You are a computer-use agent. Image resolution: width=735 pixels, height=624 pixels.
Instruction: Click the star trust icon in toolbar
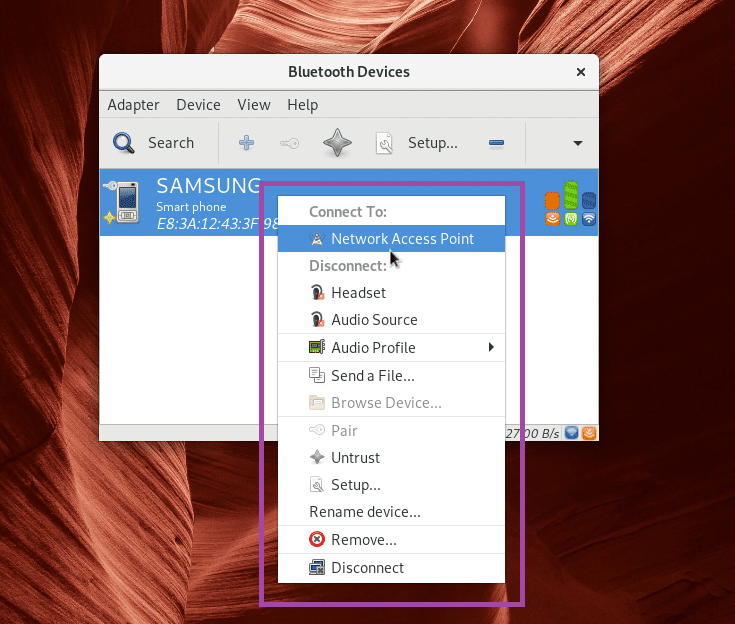(338, 143)
